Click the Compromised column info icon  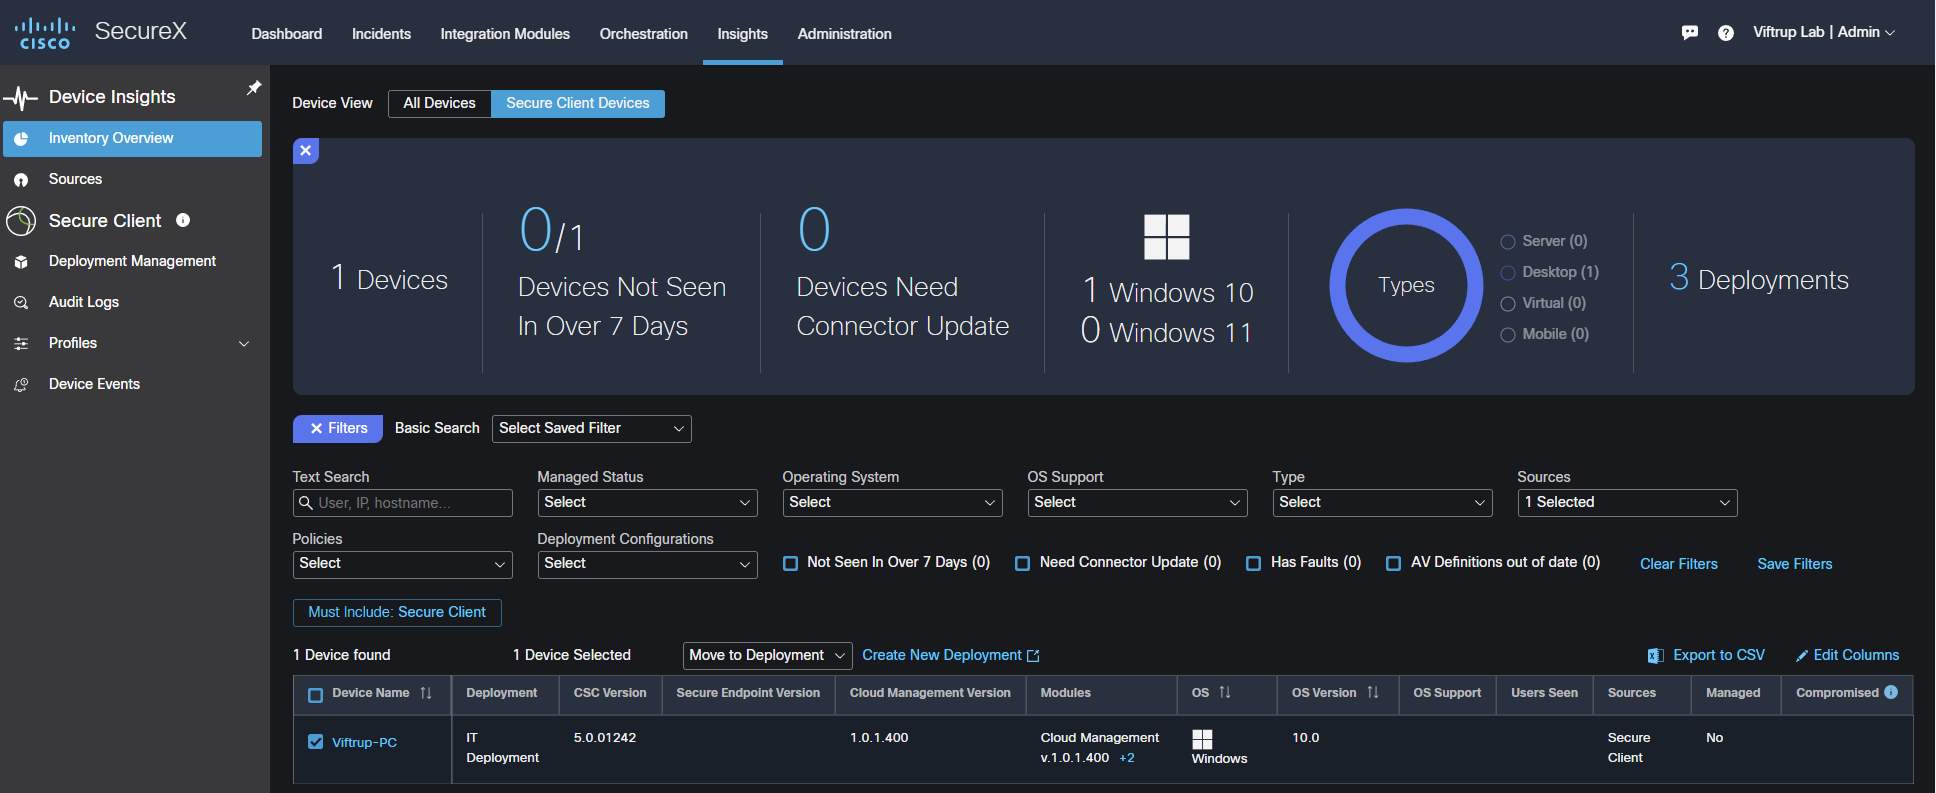[x=1891, y=692]
